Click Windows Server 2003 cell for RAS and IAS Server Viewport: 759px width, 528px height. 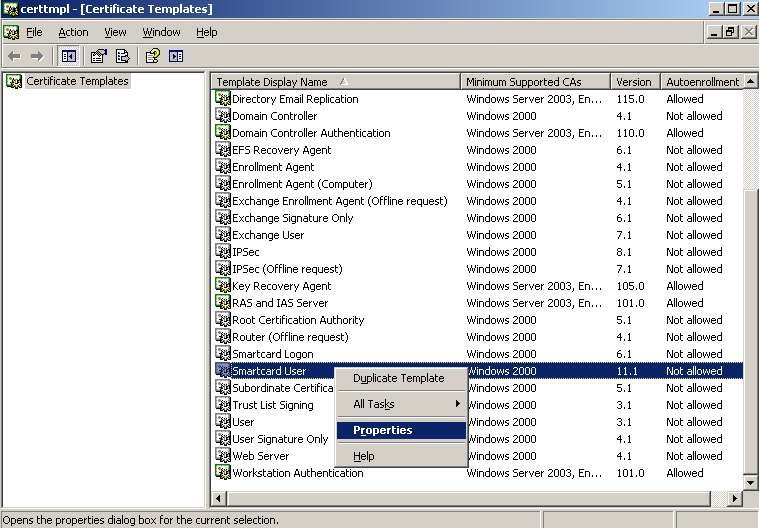coord(534,302)
